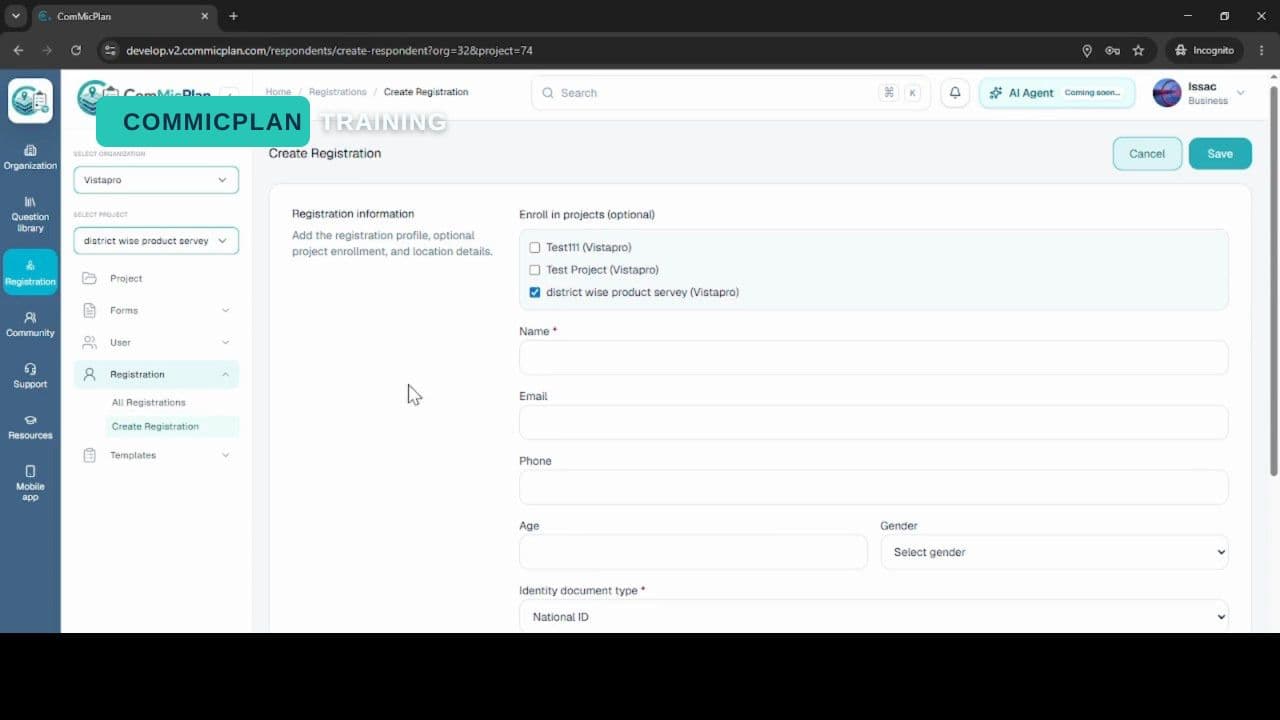The height and width of the screenshot is (720, 1280).
Task: Open the Vistapro organization dropdown
Action: (x=156, y=180)
